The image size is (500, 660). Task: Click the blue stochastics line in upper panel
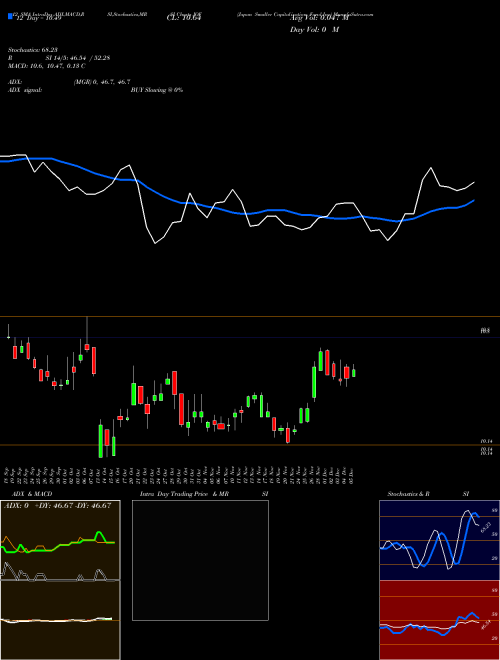click(x=463, y=539)
